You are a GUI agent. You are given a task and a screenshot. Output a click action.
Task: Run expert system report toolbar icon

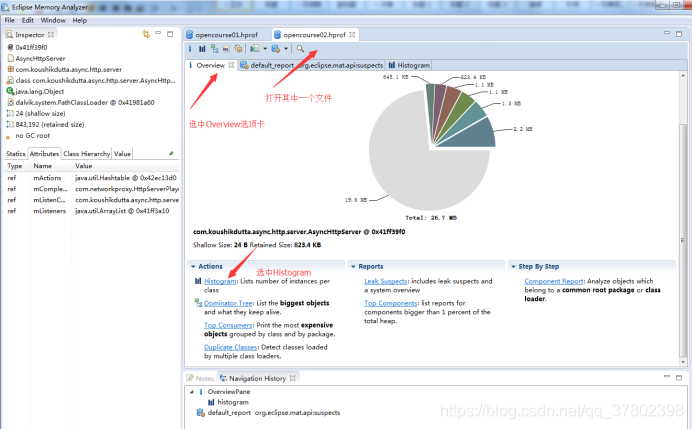tap(255, 49)
